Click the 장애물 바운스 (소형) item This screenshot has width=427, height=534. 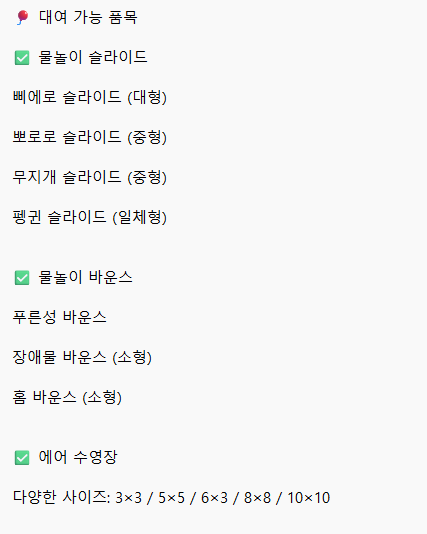(x=82, y=358)
